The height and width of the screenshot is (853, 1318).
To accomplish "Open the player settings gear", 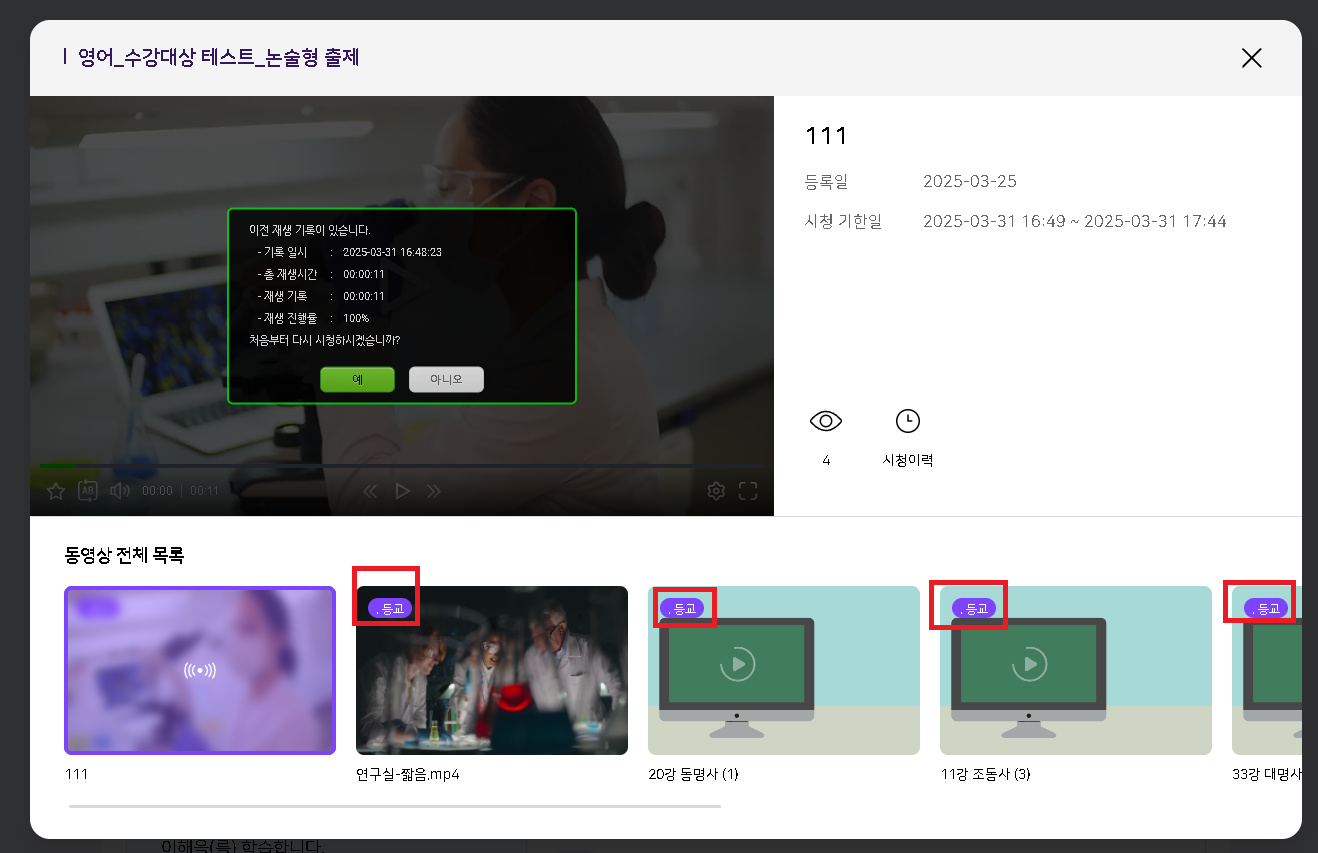I will pos(716,491).
